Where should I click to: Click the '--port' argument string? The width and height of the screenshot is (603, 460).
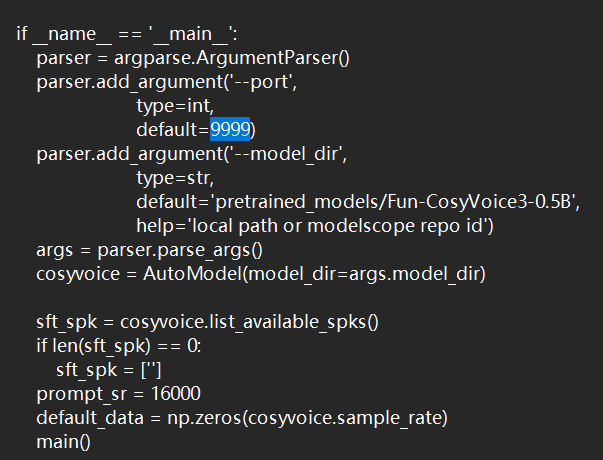[x=264, y=82]
